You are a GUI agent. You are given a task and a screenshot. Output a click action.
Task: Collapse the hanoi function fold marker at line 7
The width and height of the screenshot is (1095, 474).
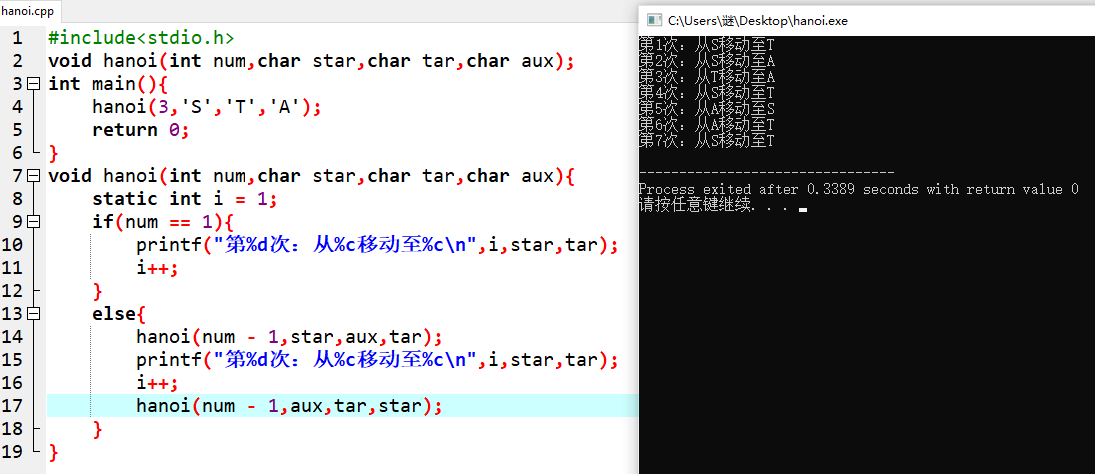pyautogui.click(x=34, y=175)
